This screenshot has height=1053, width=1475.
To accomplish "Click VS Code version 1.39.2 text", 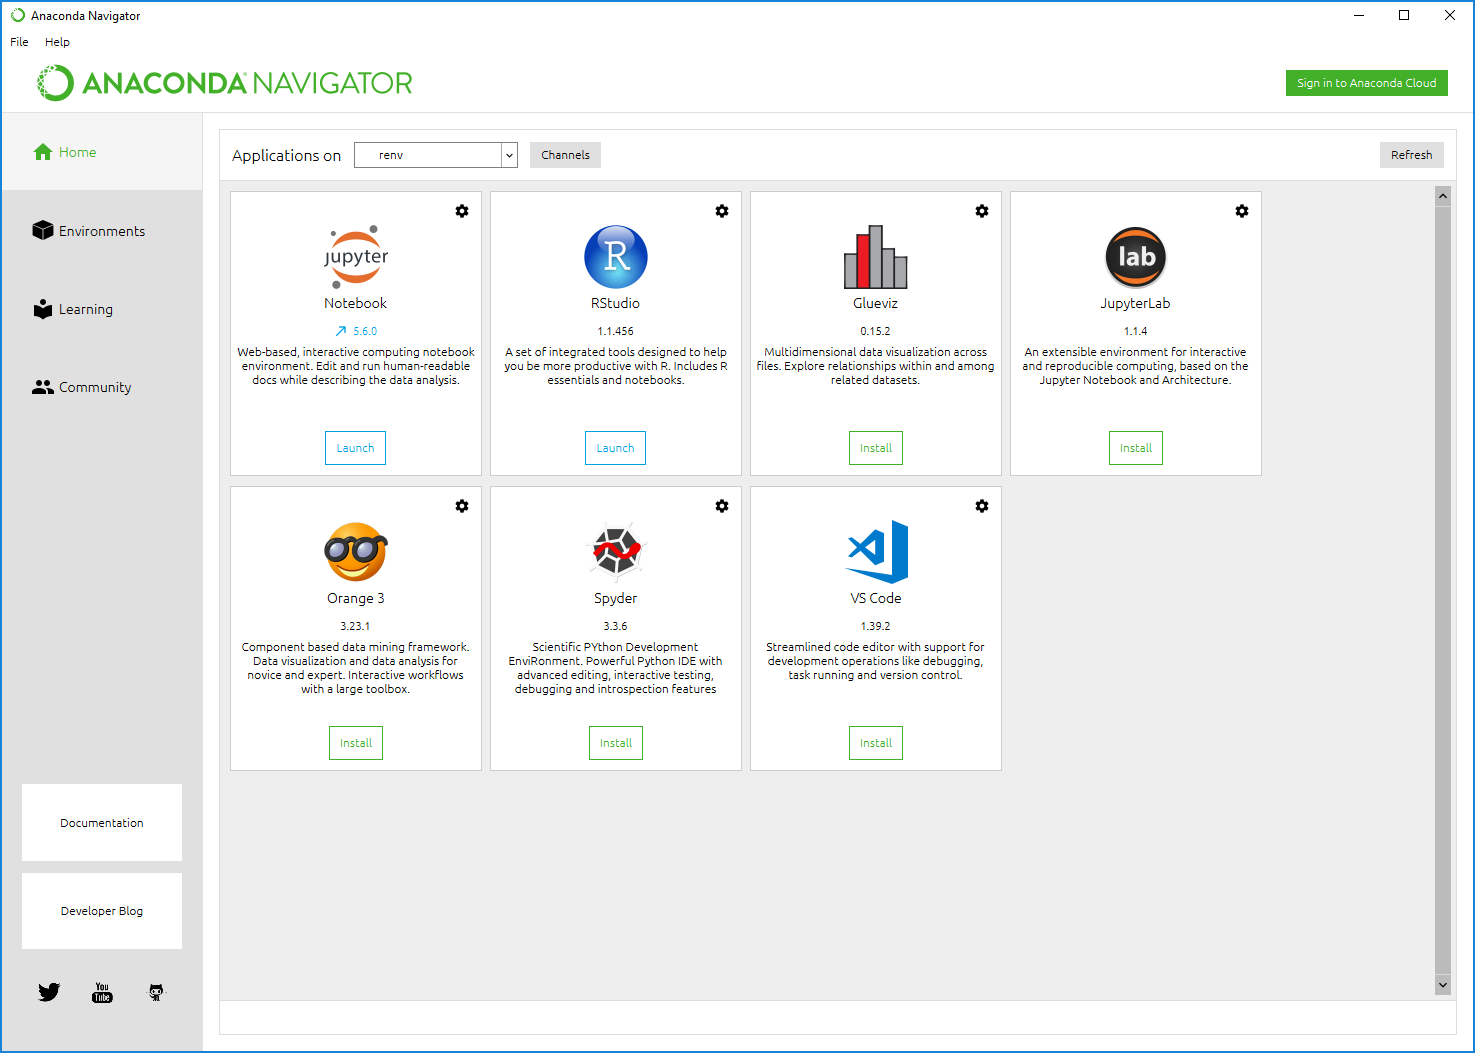I will [875, 626].
